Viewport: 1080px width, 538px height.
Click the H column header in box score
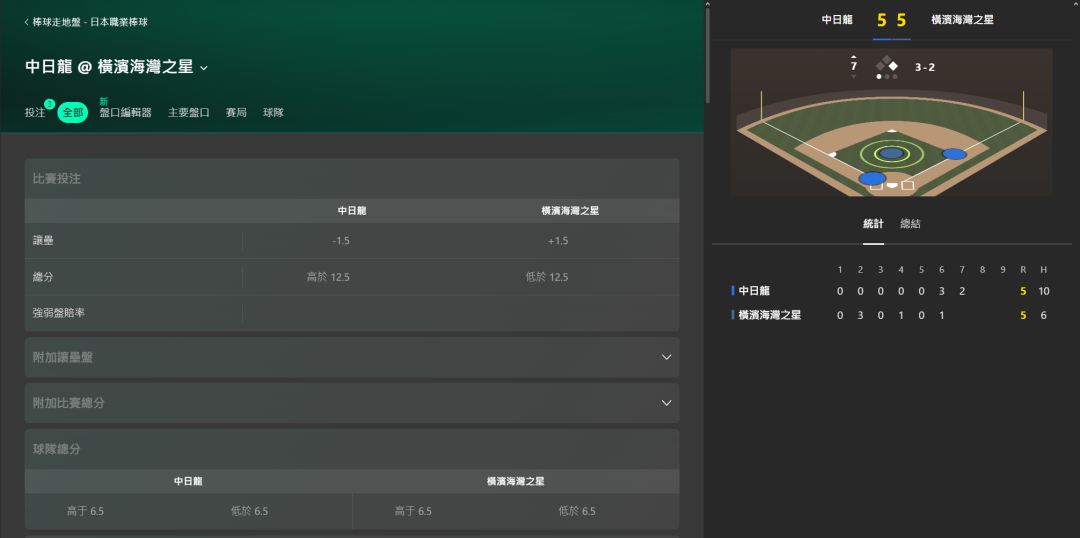pos(1043,269)
